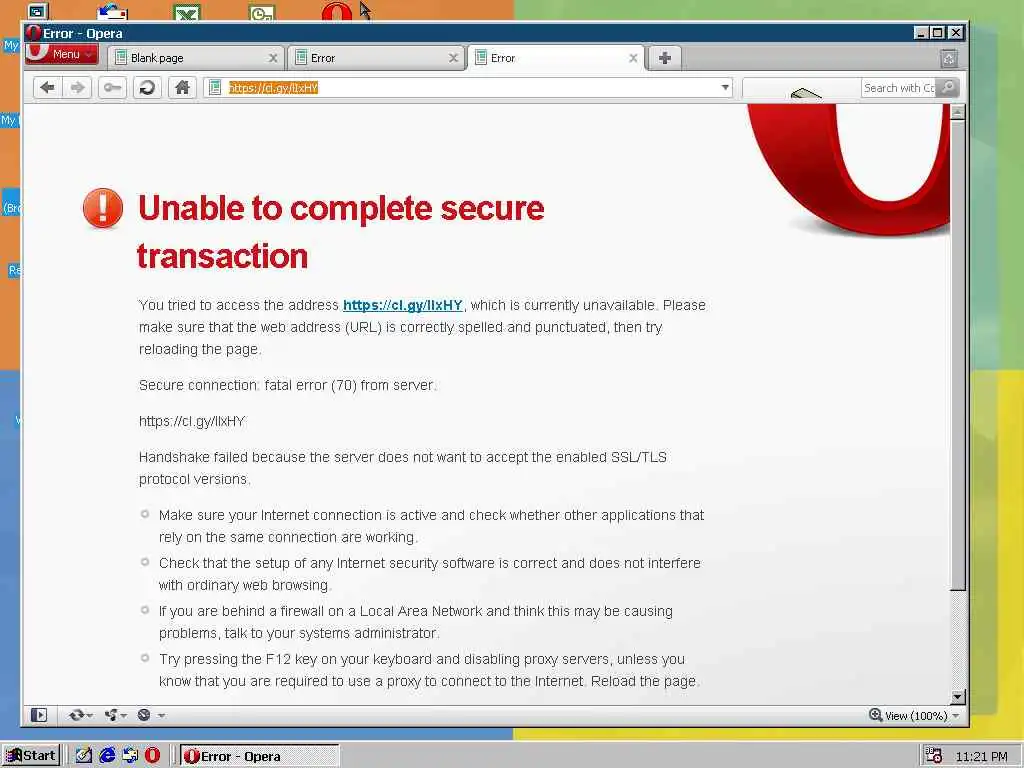This screenshot has height=768, width=1024.
Task: Expand the address field dropdown arrow
Action: tap(725, 88)
